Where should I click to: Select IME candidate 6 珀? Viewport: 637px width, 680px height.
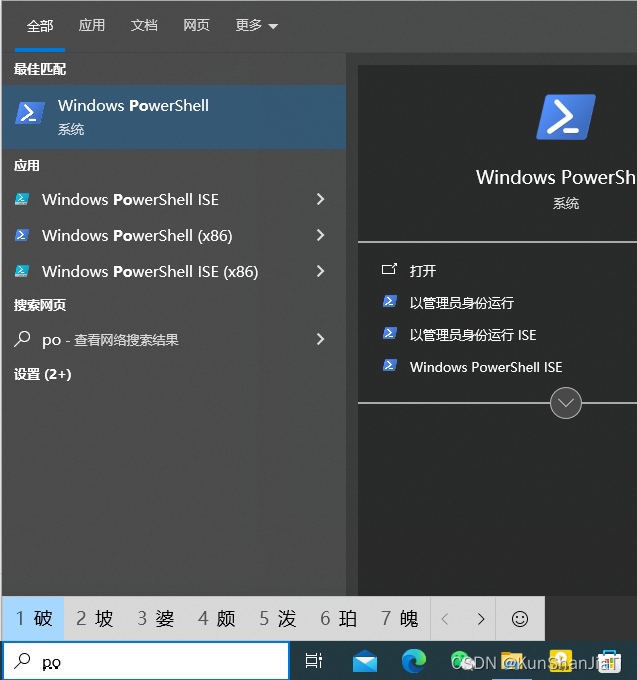pyautogui.click(x=338, y=618)
